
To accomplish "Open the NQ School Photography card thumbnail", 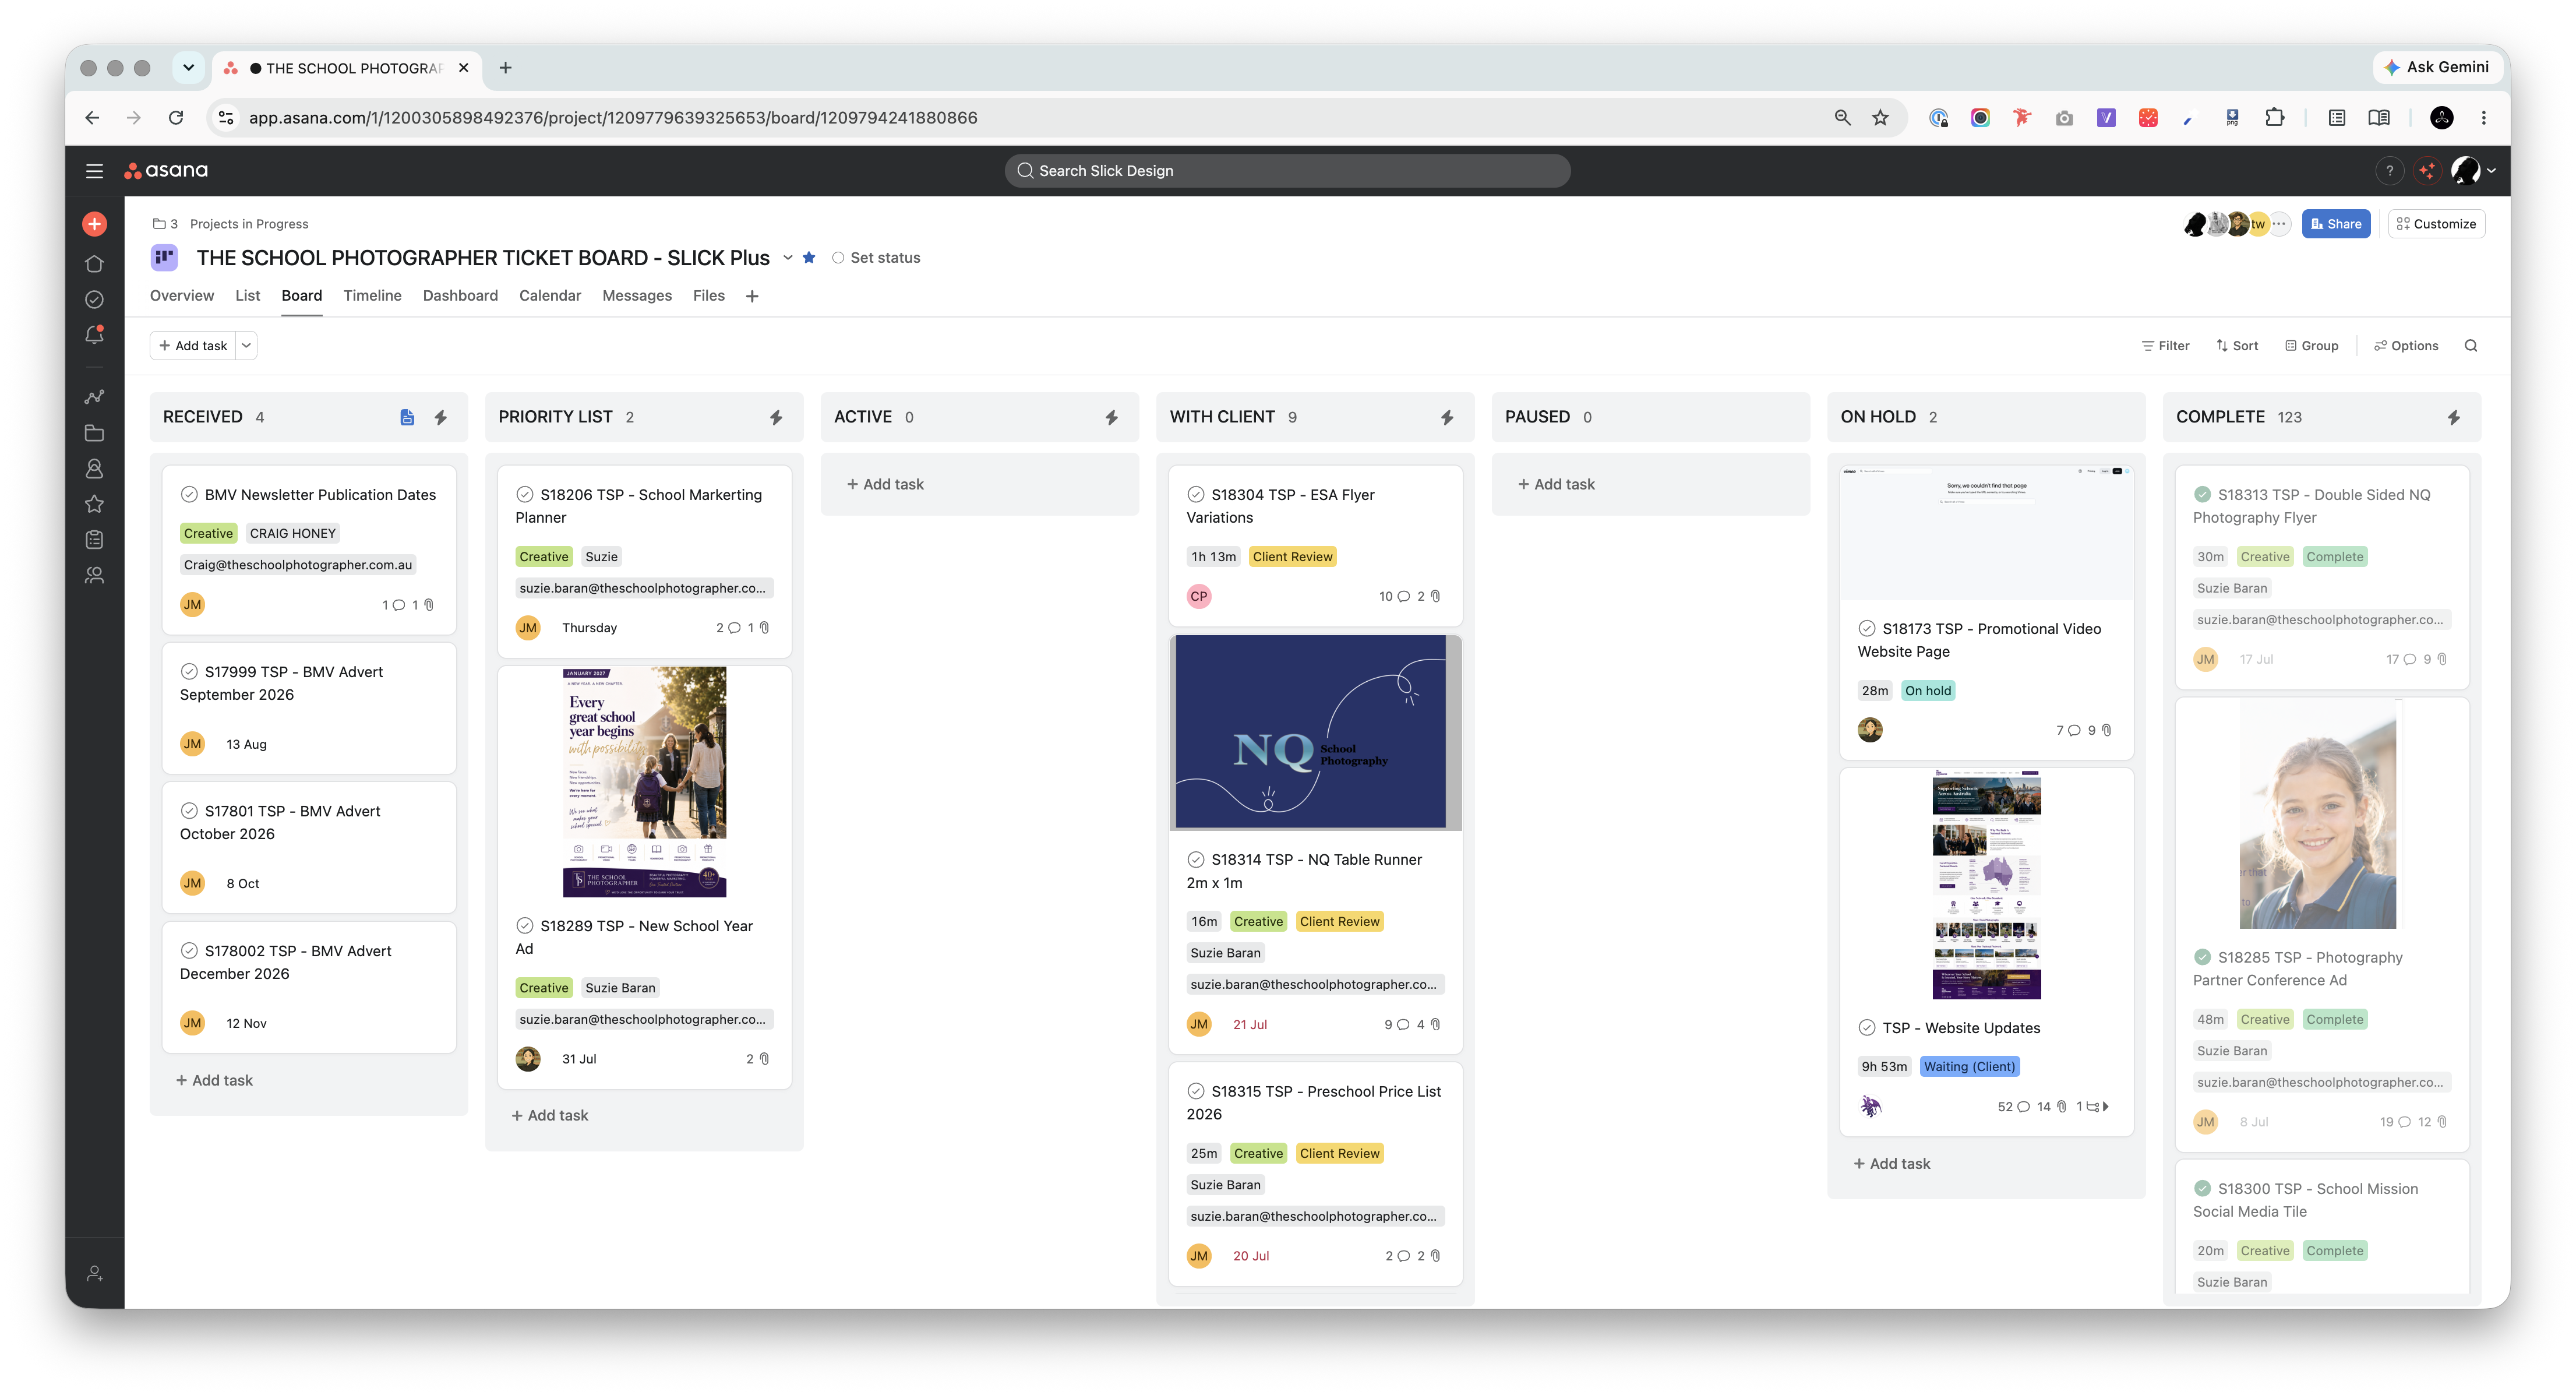I will 1315,732.
